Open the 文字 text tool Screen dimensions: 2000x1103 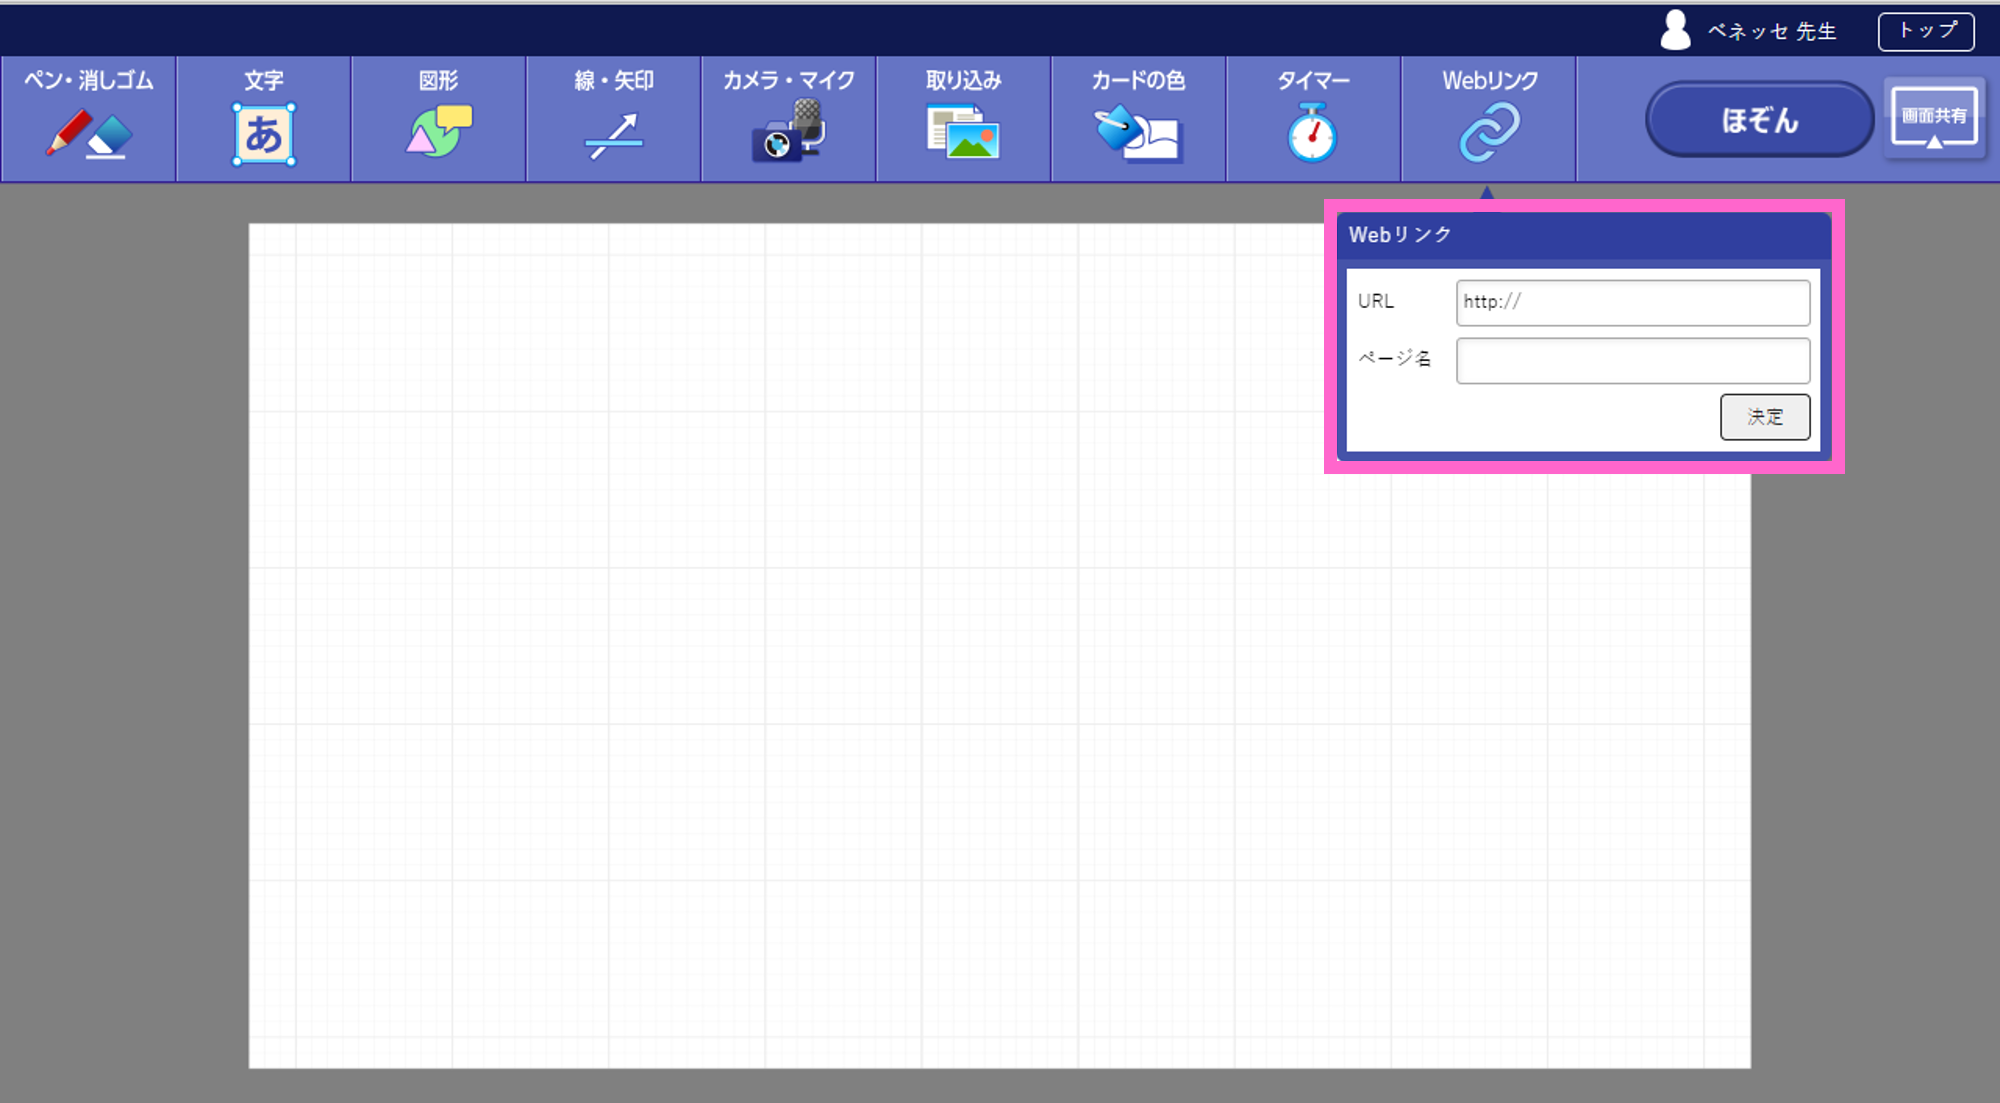(263, 120)
